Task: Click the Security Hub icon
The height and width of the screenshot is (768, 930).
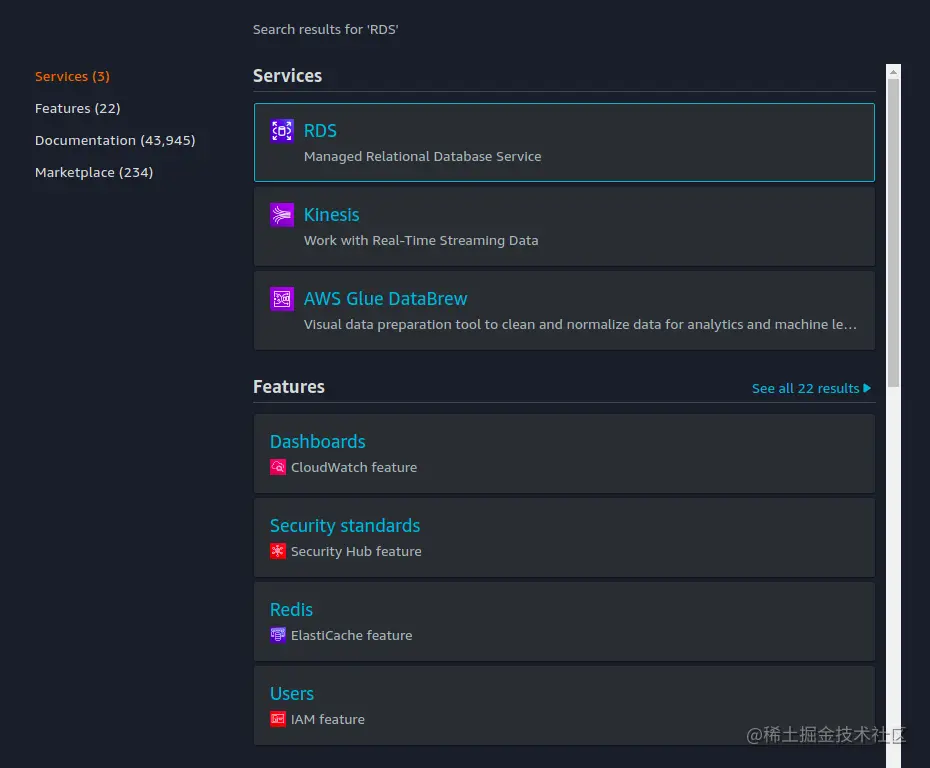Action: coord(278,552)
